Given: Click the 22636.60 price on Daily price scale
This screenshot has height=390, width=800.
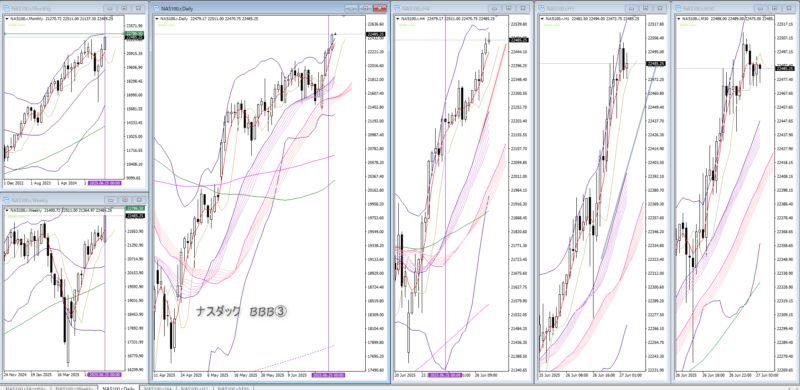Looking at the screenshot, I should [376, 24].
